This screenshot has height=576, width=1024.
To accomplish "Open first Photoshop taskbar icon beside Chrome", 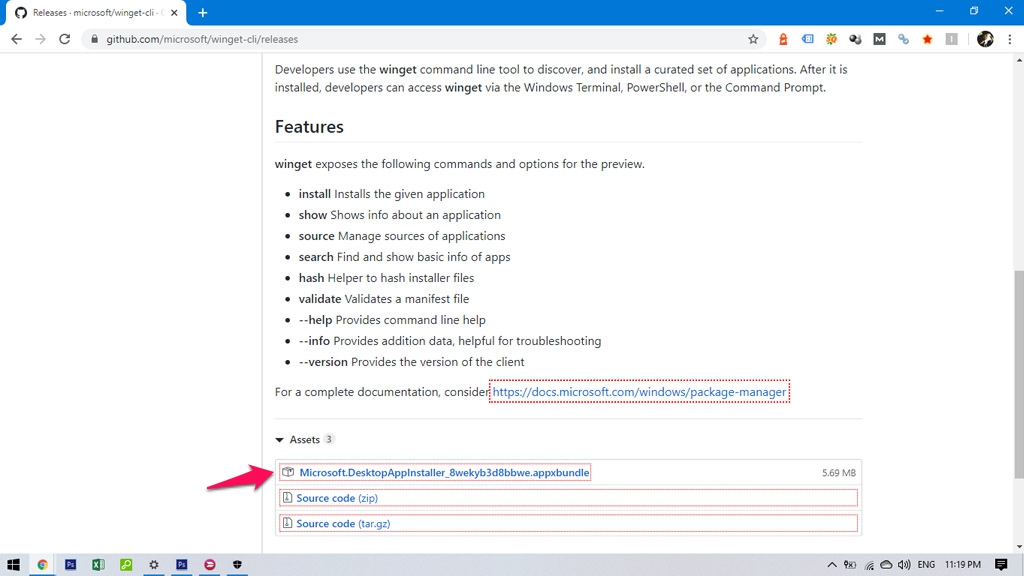I will pos(71,564).
